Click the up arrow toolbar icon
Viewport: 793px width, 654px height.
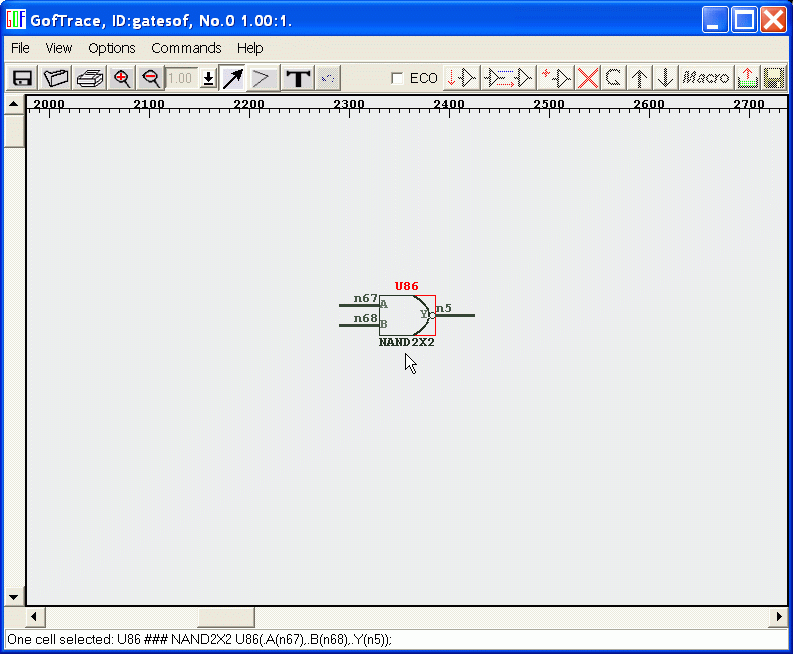pyautogui.click(x=639, y=78)
